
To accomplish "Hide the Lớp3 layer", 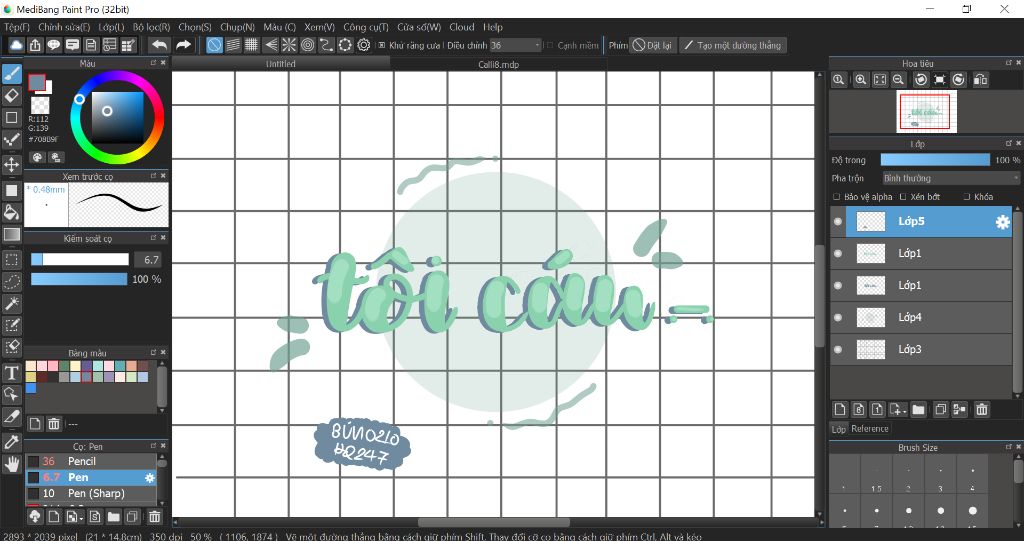I will 838,350.
